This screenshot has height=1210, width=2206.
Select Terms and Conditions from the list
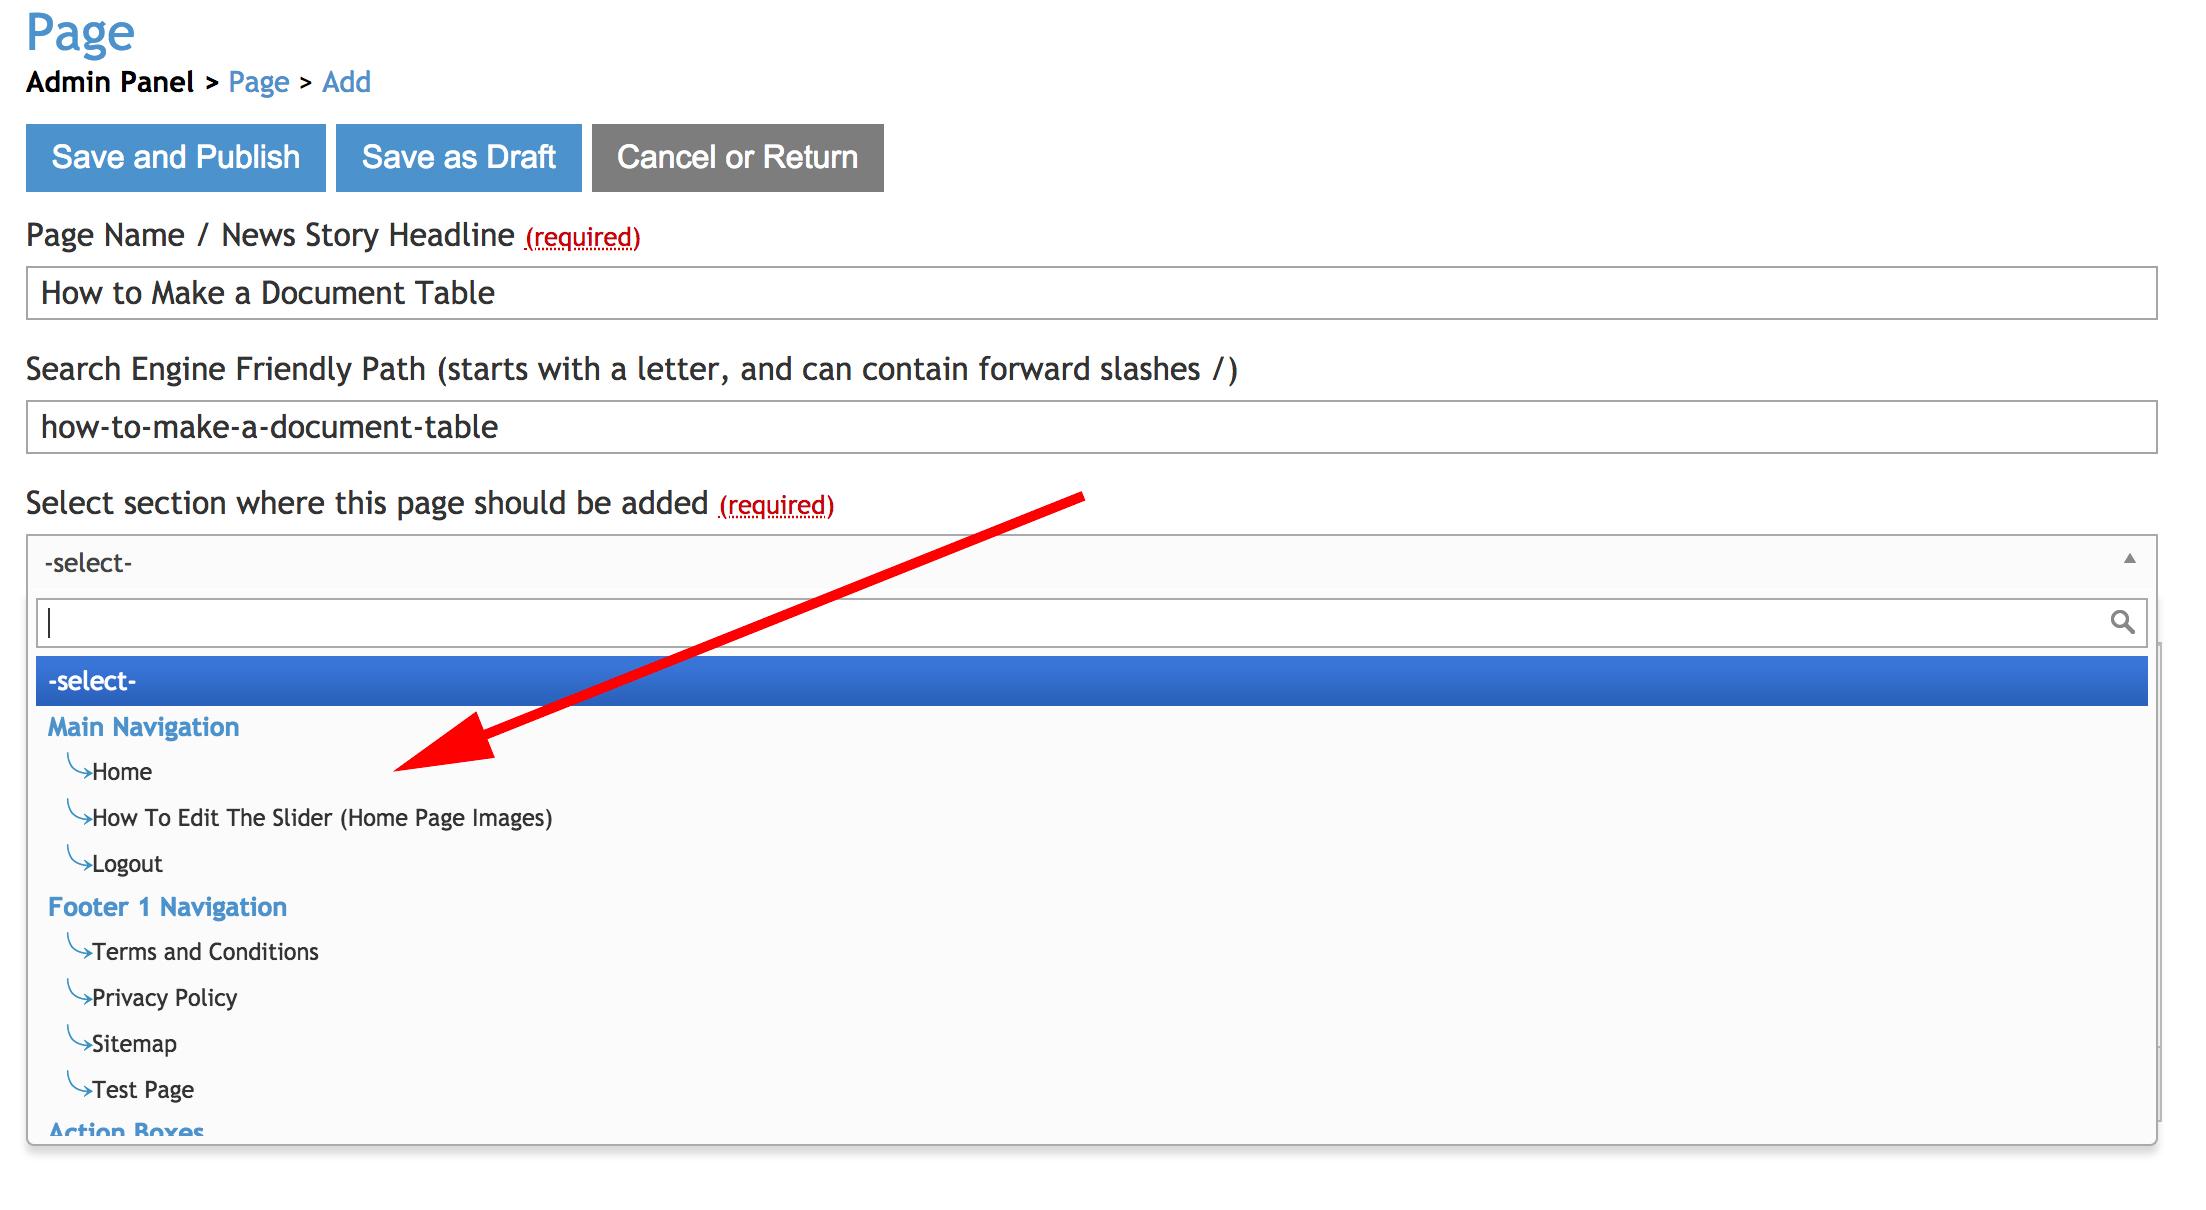tap(205, 951)
